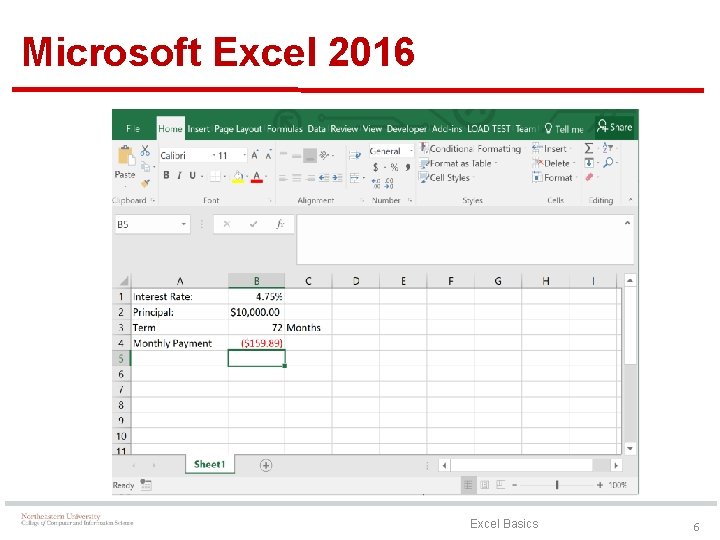Screen dimensions: 720x540
Task: Click the Fill down icon
Action: click(x=589, y=163)
